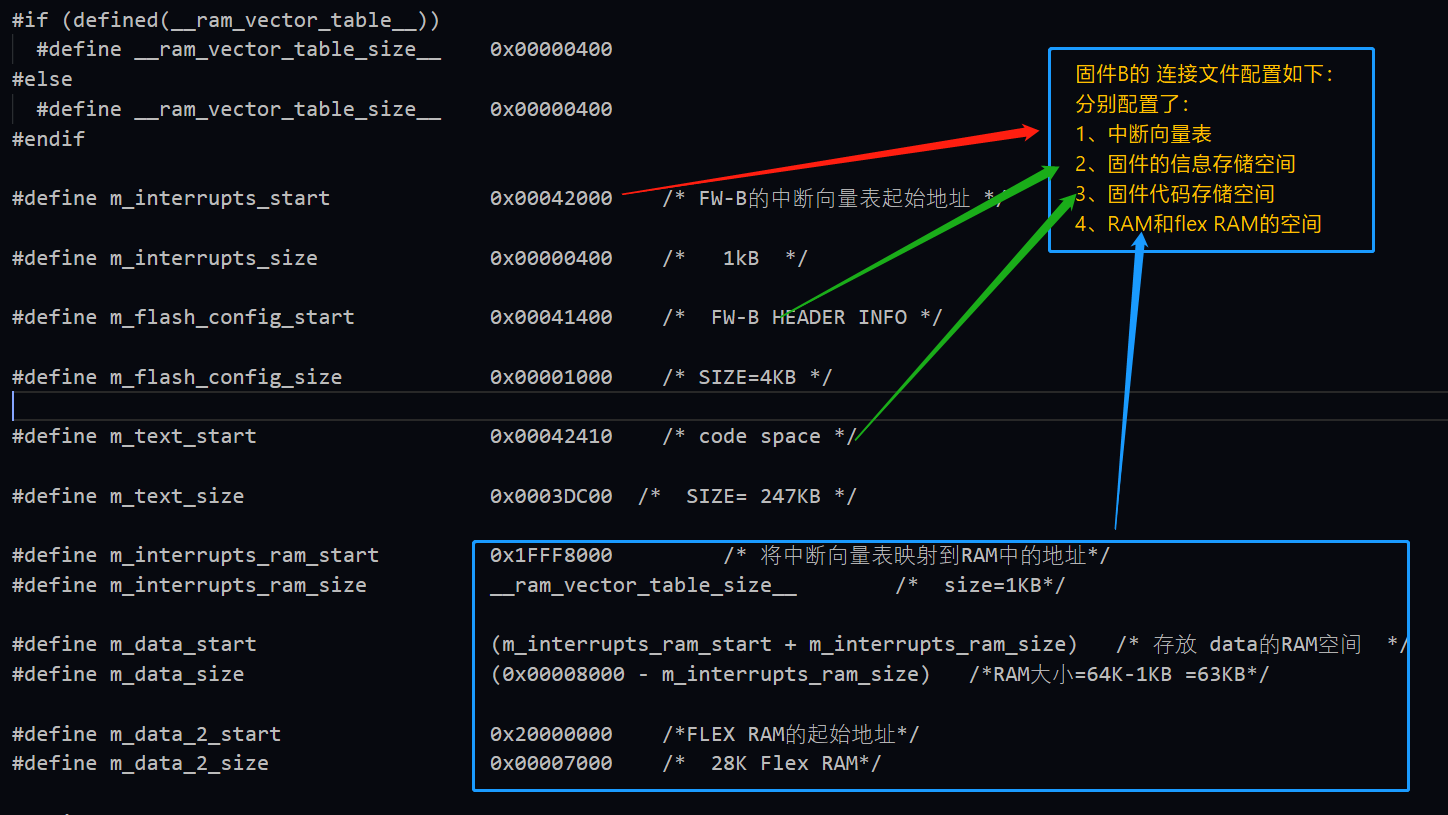Select the m_interrupts_size define
The width and height of the screenshot is (1448, 815).
213,258
